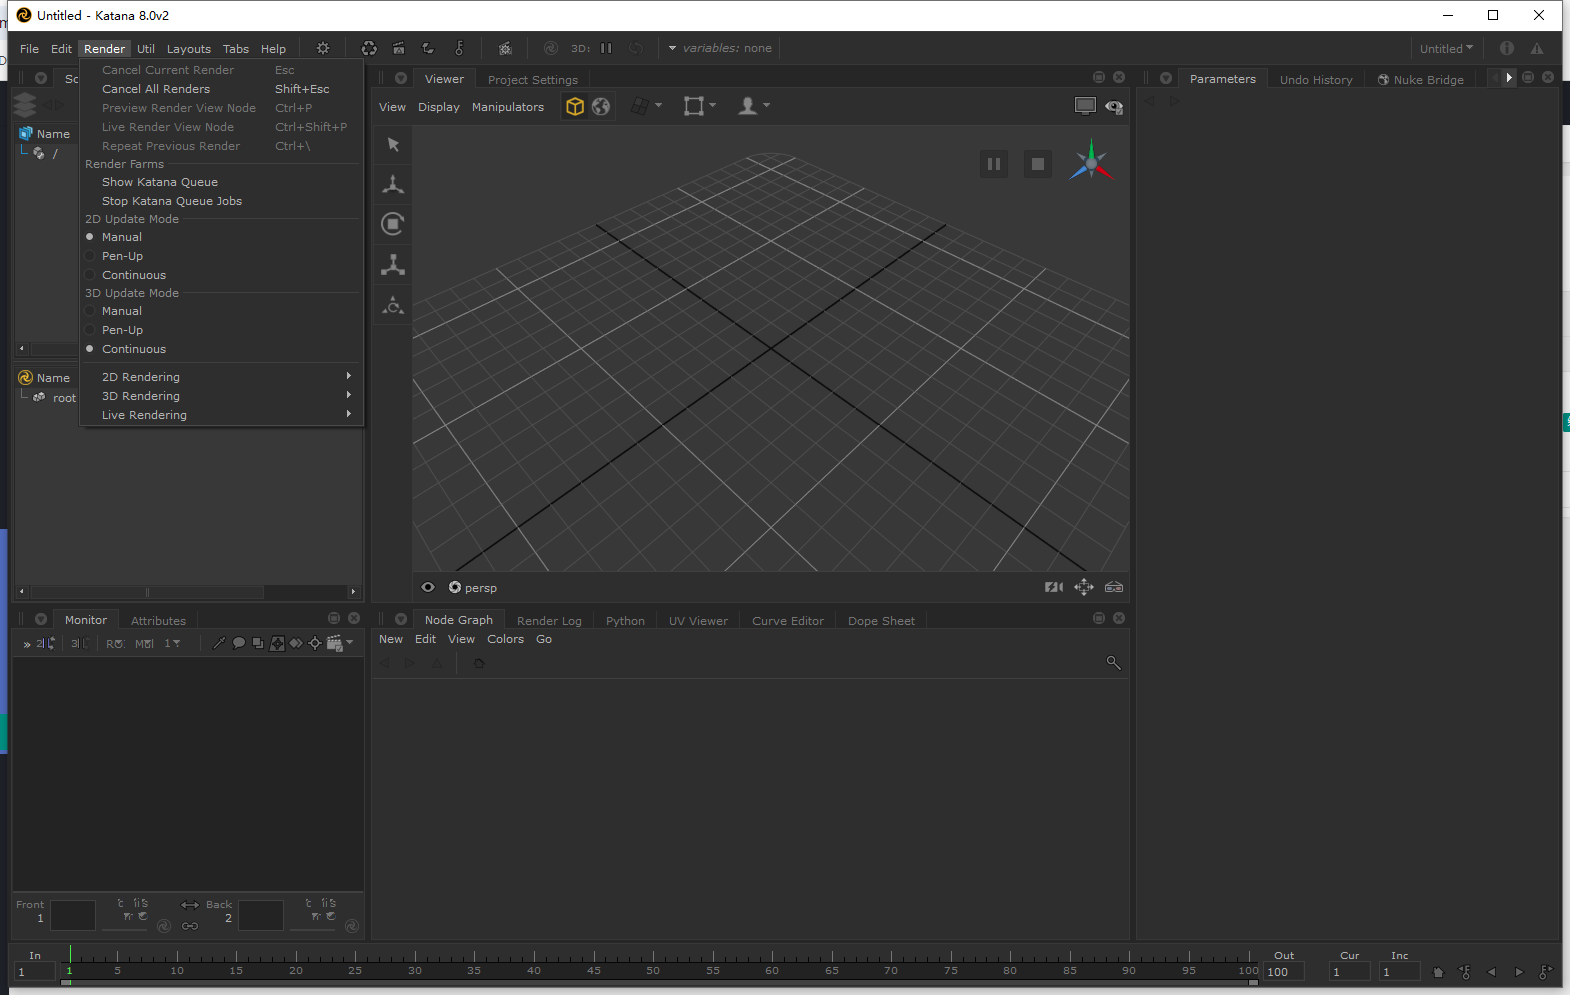Choose Cancel All Renders from the Render menu
1570x995 pixels.
pyautogui.click(x=156, y=89)
